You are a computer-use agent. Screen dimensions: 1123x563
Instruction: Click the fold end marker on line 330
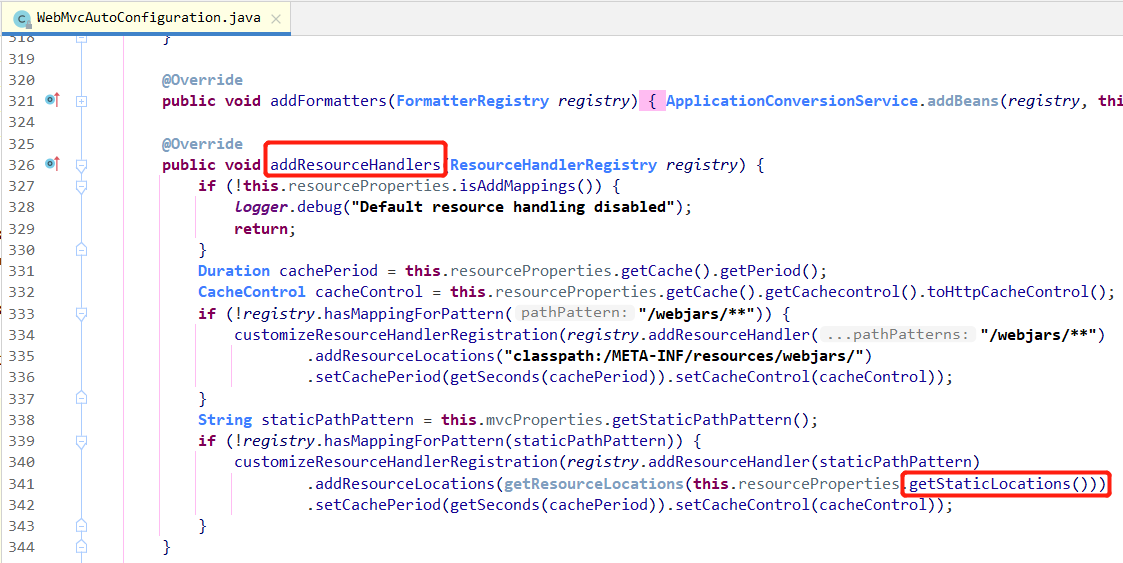coord(82,250)
